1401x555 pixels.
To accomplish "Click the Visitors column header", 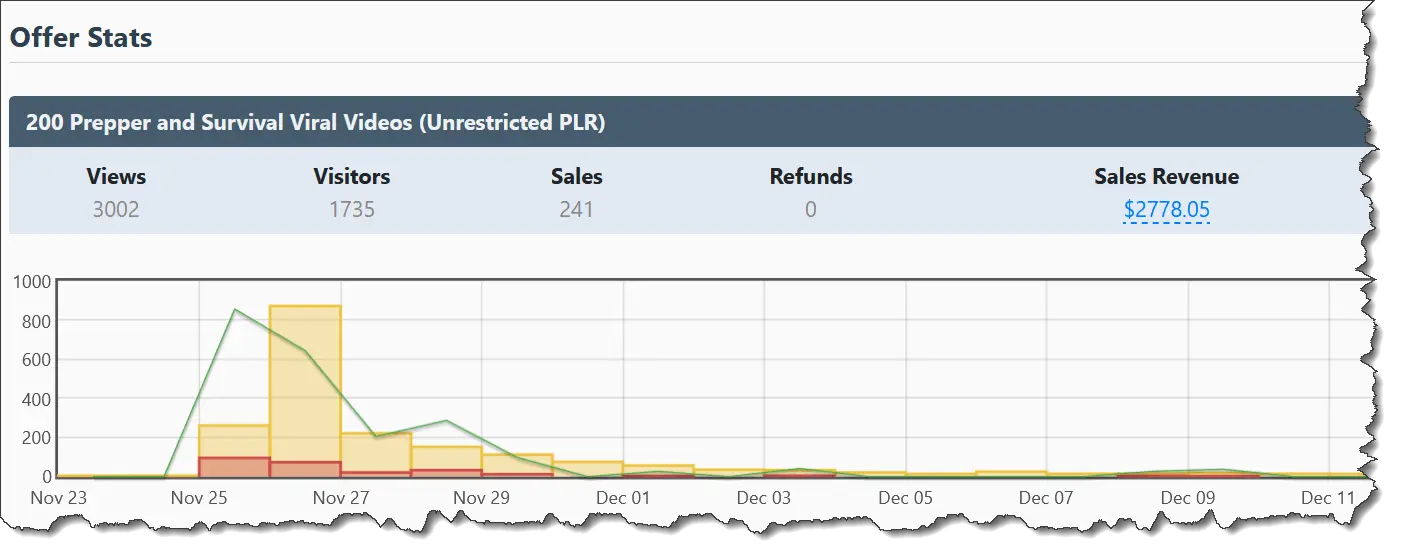I will (351, 177).
